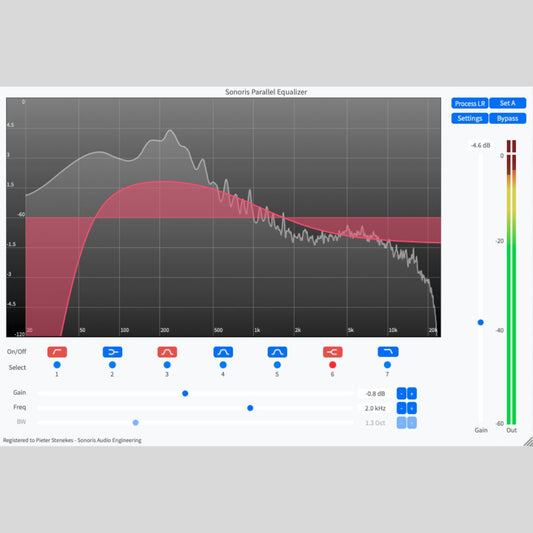Screen dimensions: 533x533
Task: Click the 'Sonoris Parallel Equalizer' title
Action: pyautogui.click(x=266, y=92)
